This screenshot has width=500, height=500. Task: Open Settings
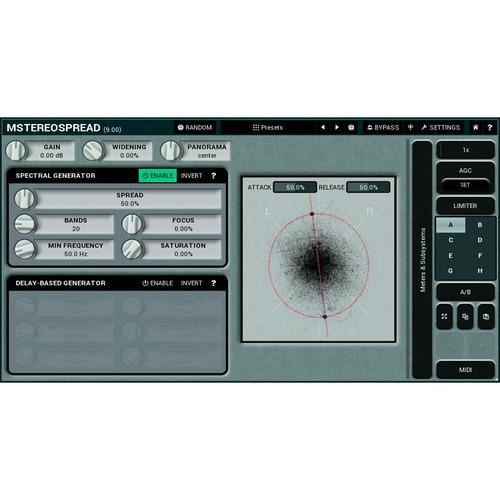pos(440,127)
